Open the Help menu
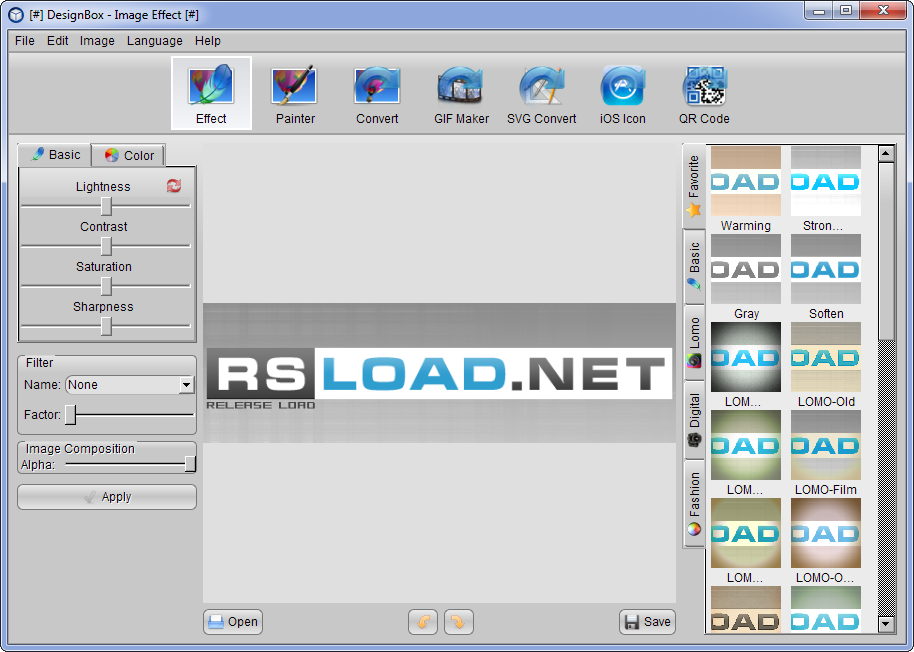This screenshot has height=652, width=914. click(x=208, y=41)
